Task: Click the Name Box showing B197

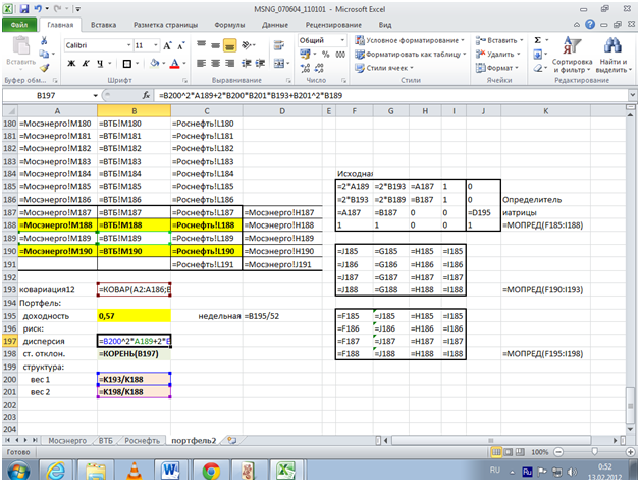Action: tap(47, 96)
